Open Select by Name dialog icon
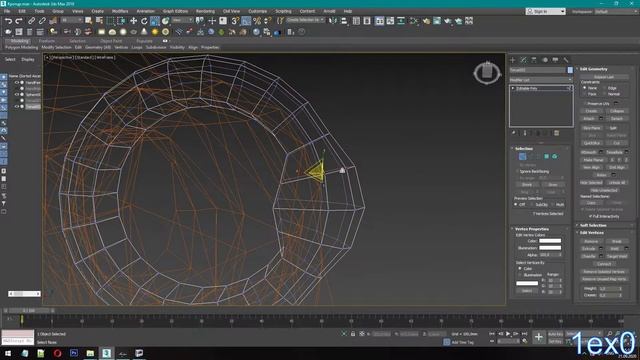640x360 pixels. pos(99,20)
